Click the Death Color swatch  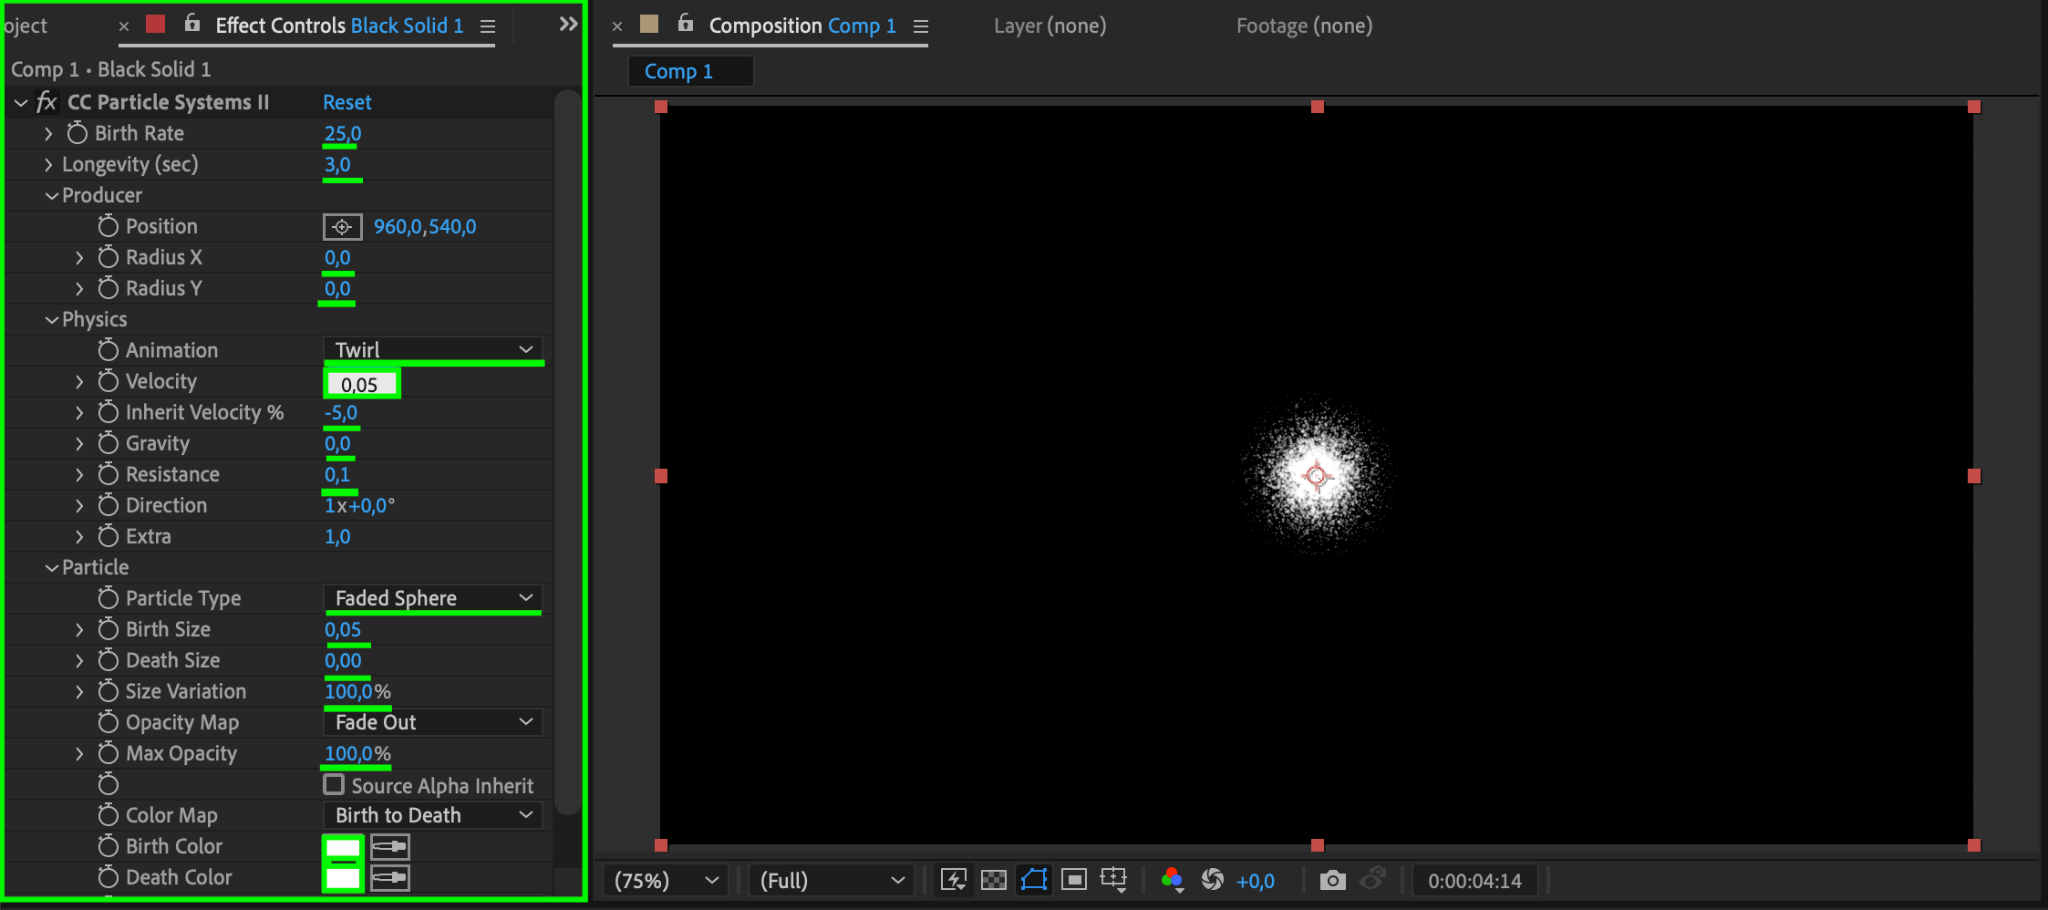coord(343,878)
